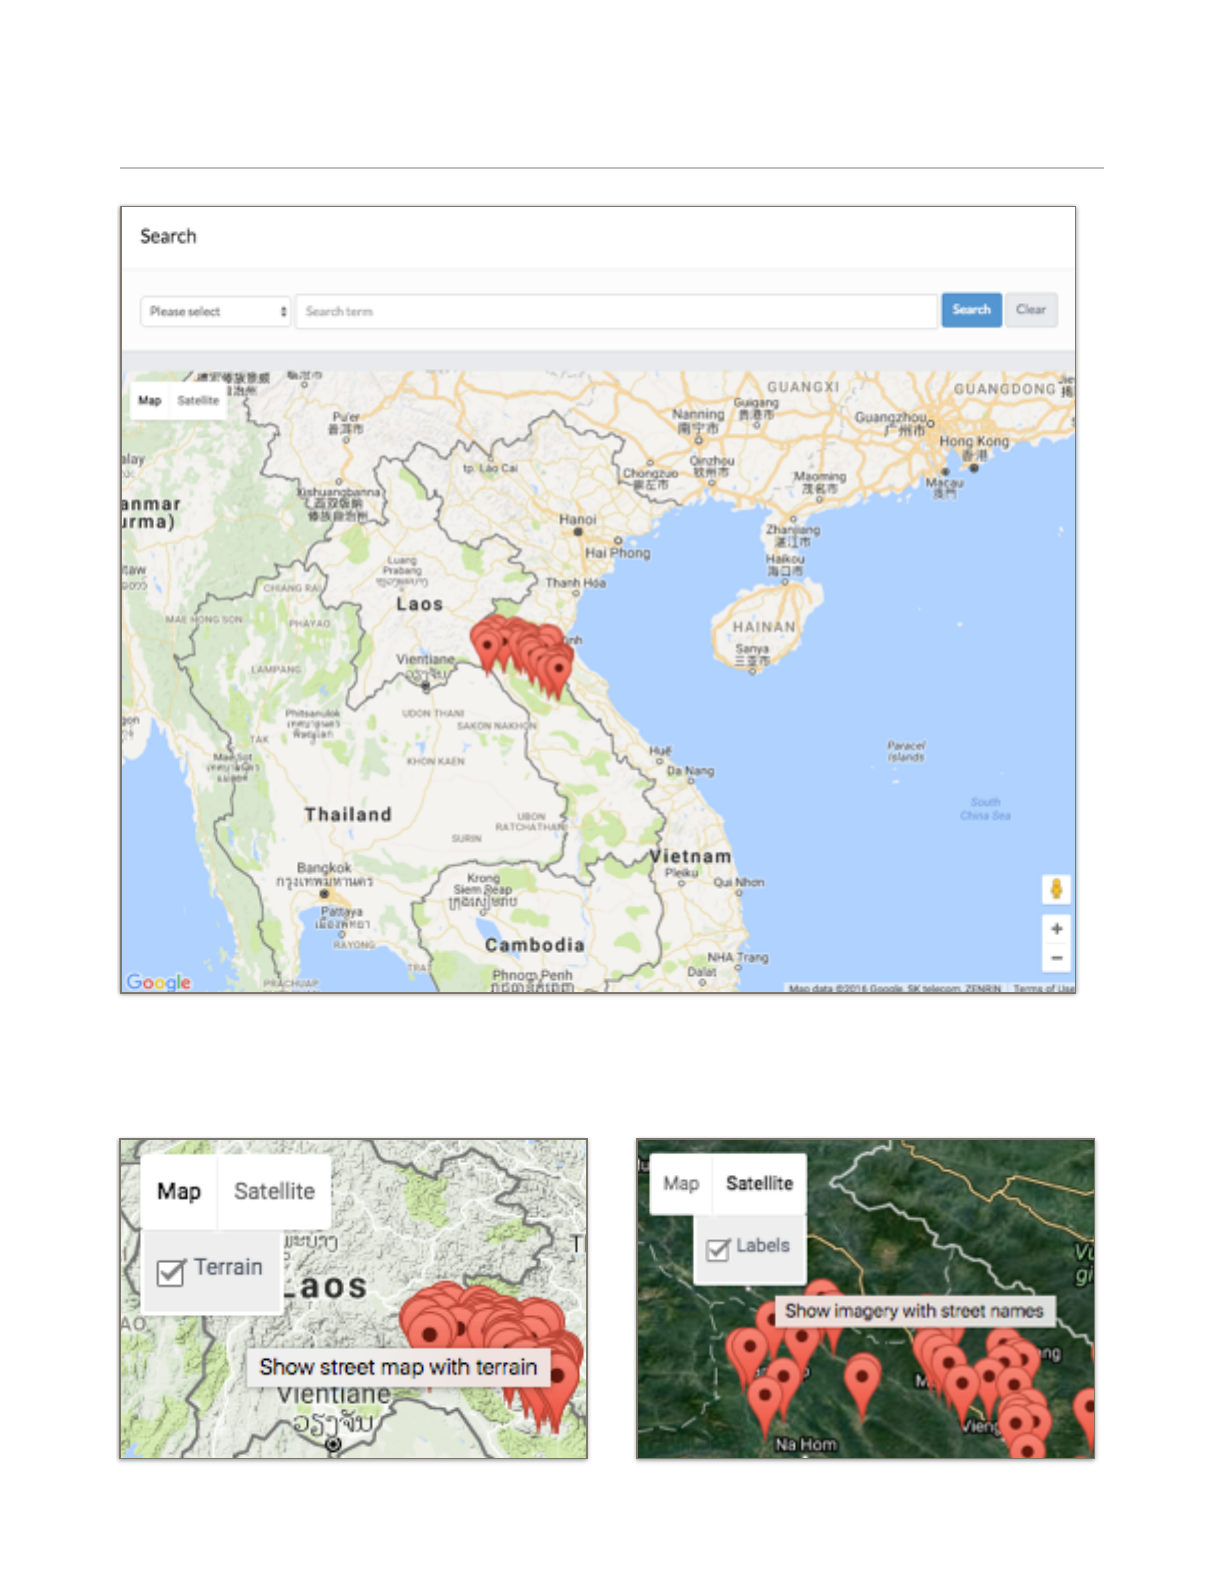Viewport: 1224px width, 1584px height.
Task: Click the blue Search button
Action: (x=971, y=310)
